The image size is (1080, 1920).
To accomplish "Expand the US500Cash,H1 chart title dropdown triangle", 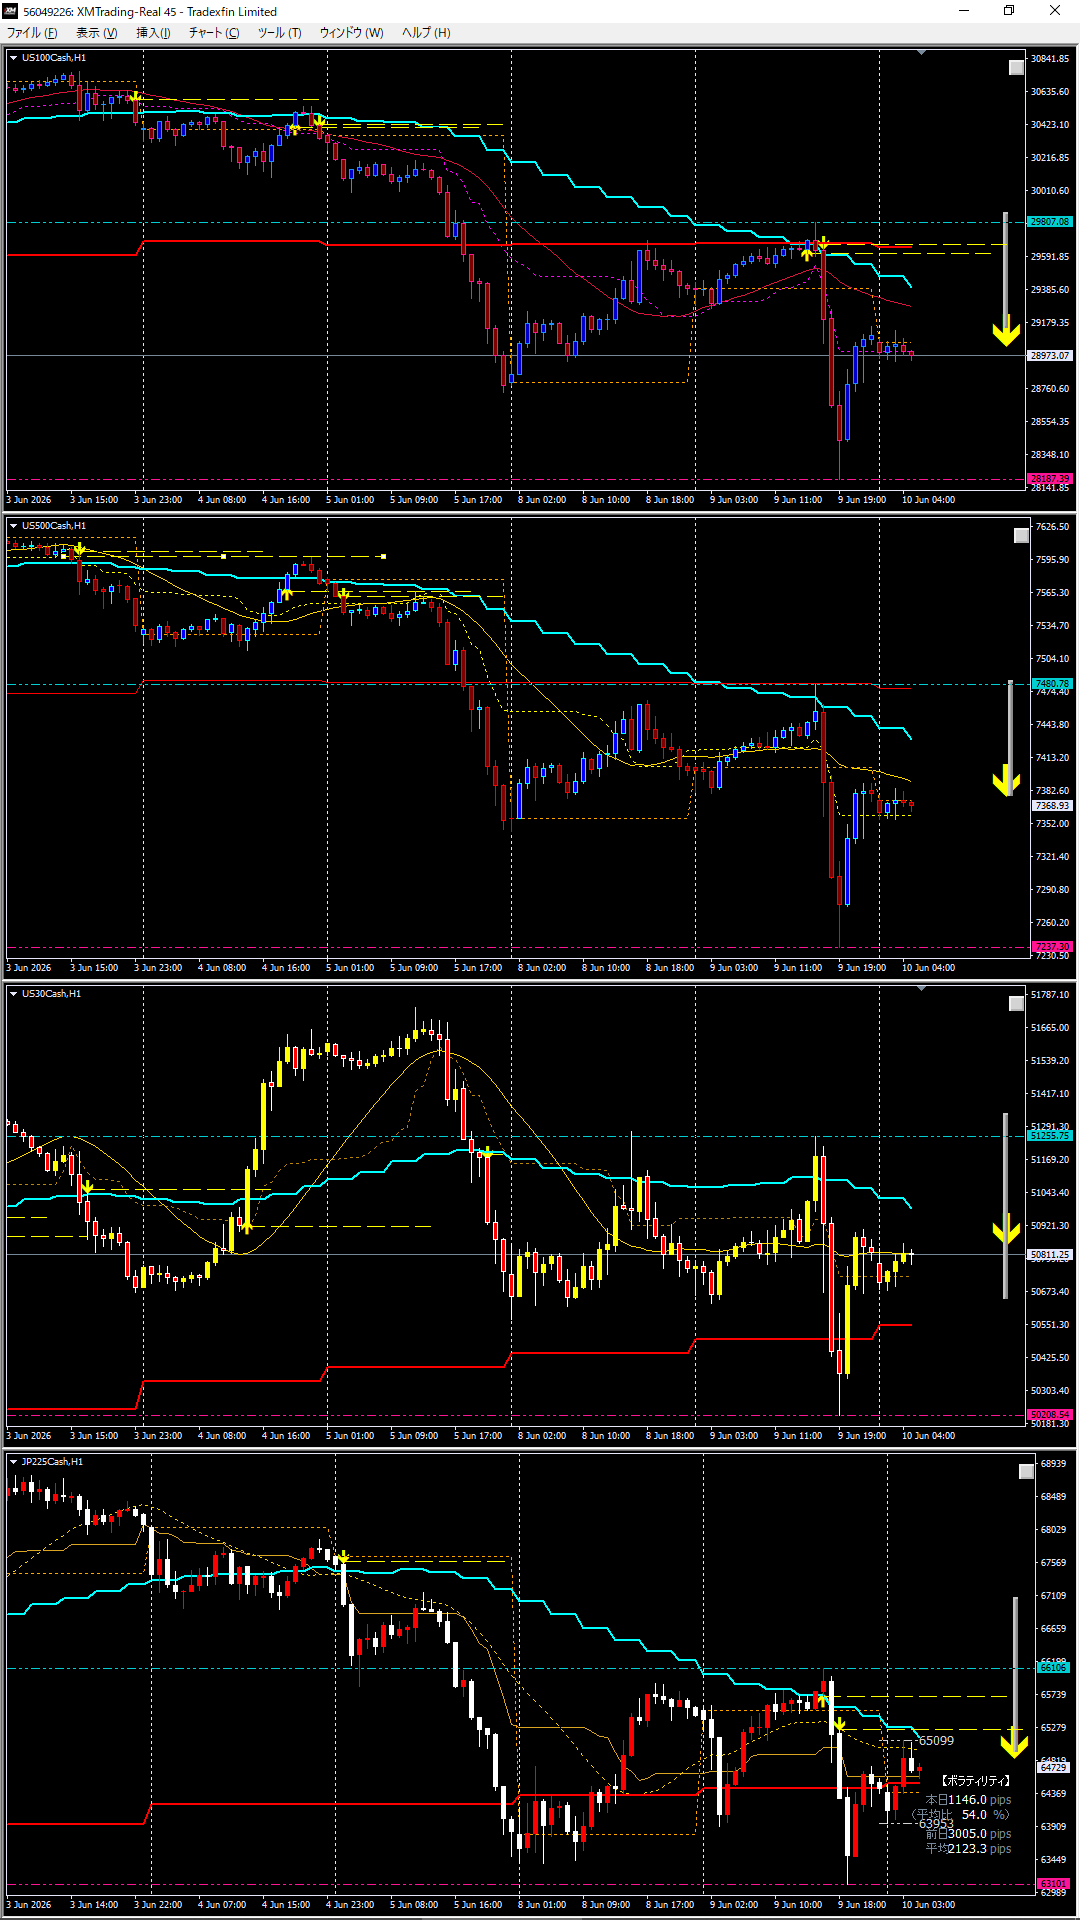I will click(14, 526).
